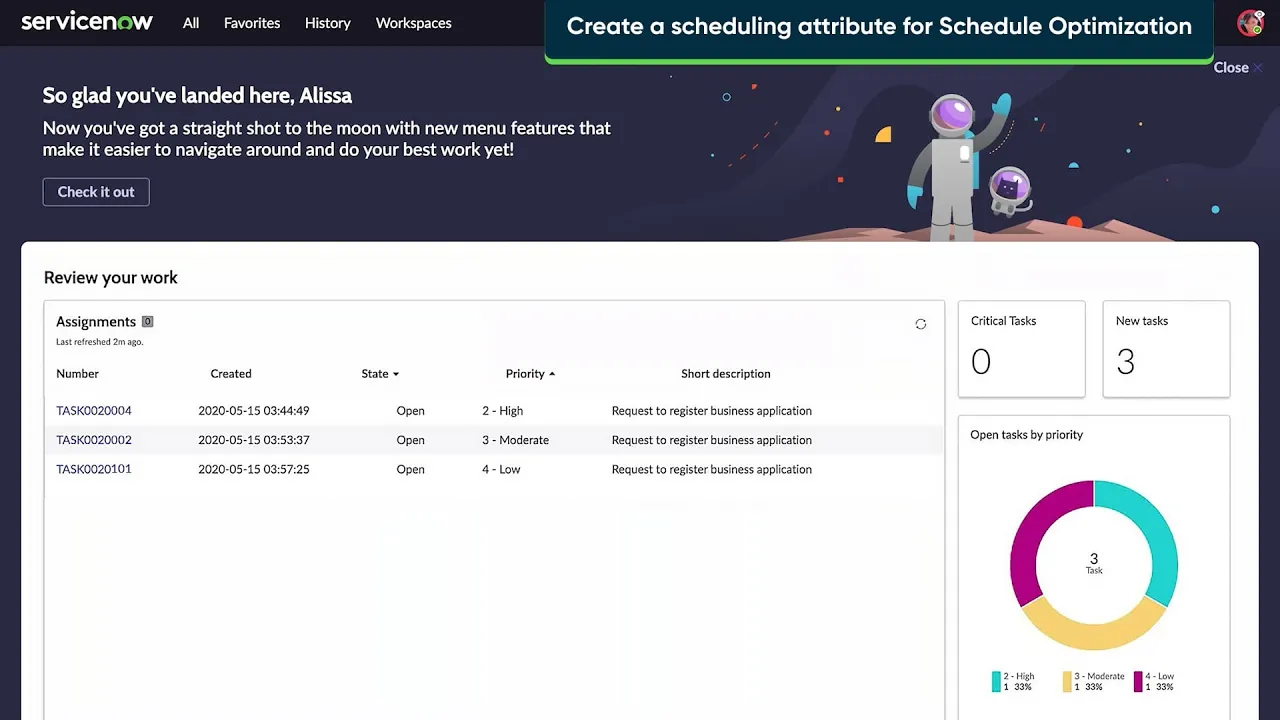Click short description of TASK0020101 row

click(712, 469)
